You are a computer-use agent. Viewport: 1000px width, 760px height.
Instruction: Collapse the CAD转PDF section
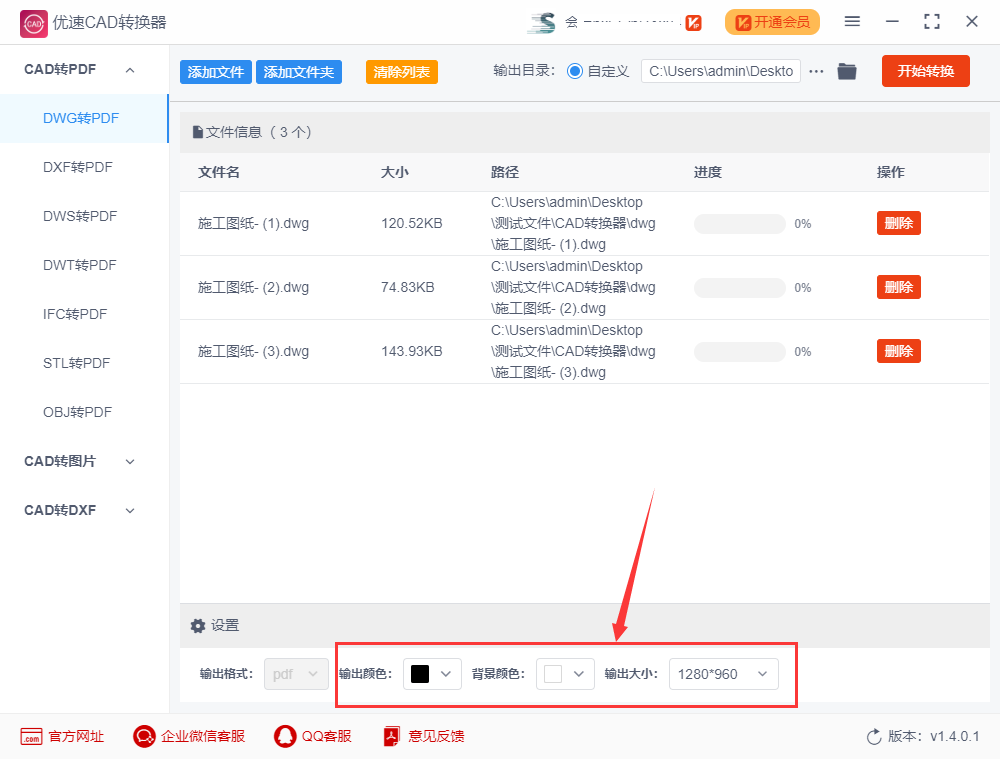click(x=130, y=70)
